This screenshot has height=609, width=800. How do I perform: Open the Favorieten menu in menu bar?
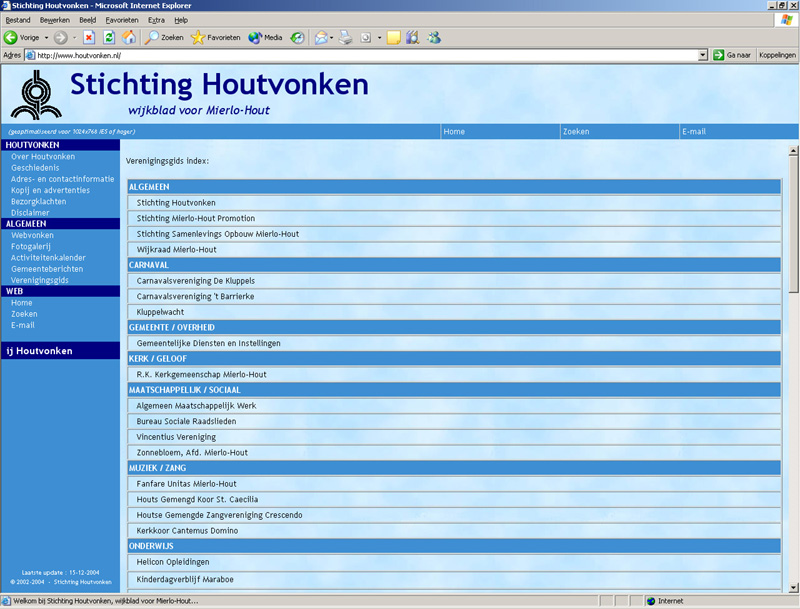pyautogui.click(x=122, y=20)
